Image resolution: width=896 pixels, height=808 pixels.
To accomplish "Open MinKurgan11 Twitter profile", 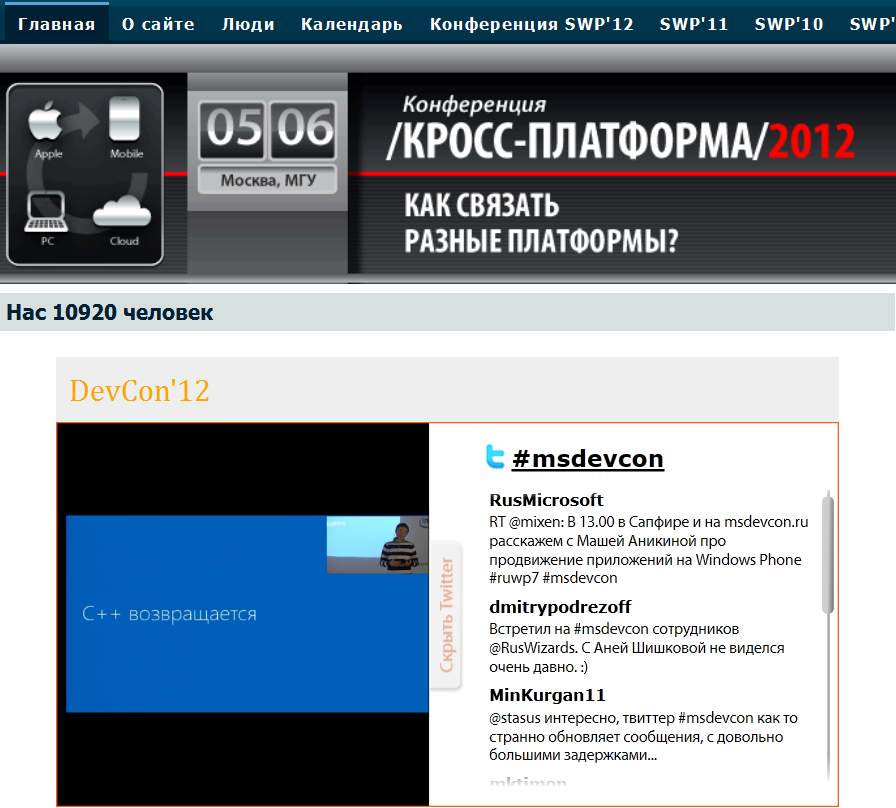I will (x=547, y=695).
